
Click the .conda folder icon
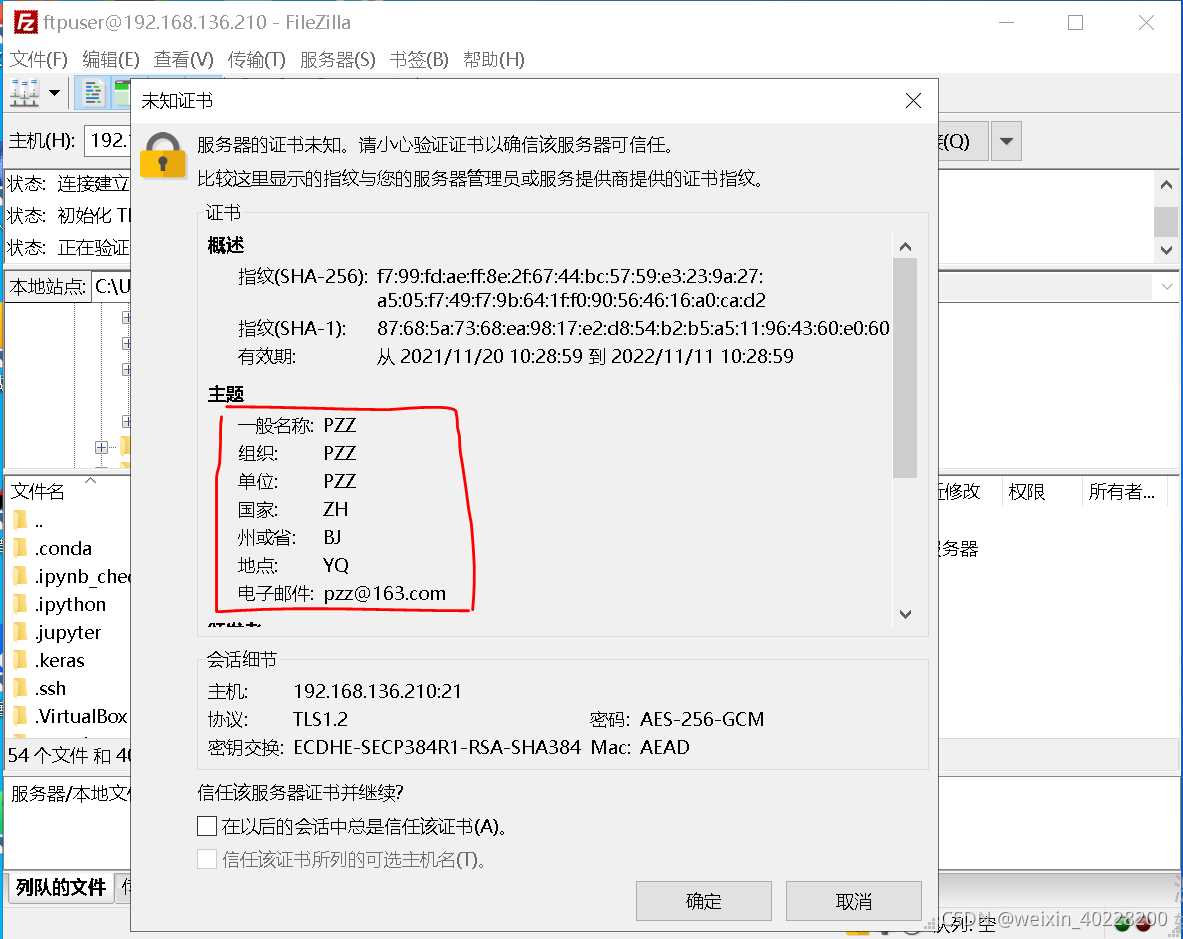20,548
